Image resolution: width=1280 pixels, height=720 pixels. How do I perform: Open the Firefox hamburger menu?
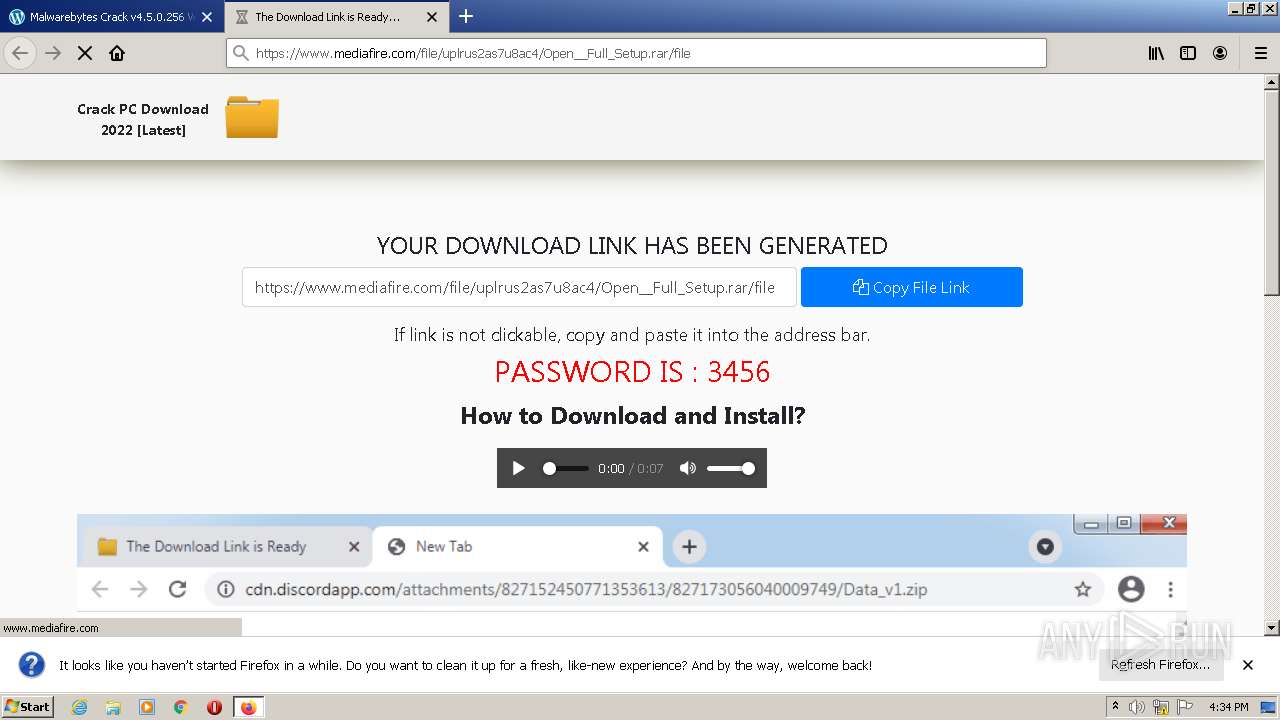(x=1261, y=53)
